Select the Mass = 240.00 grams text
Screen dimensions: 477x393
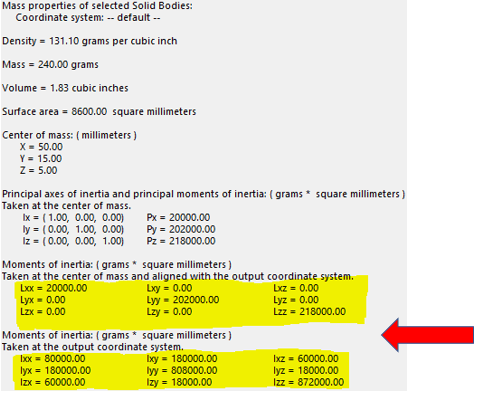point(50,64)
